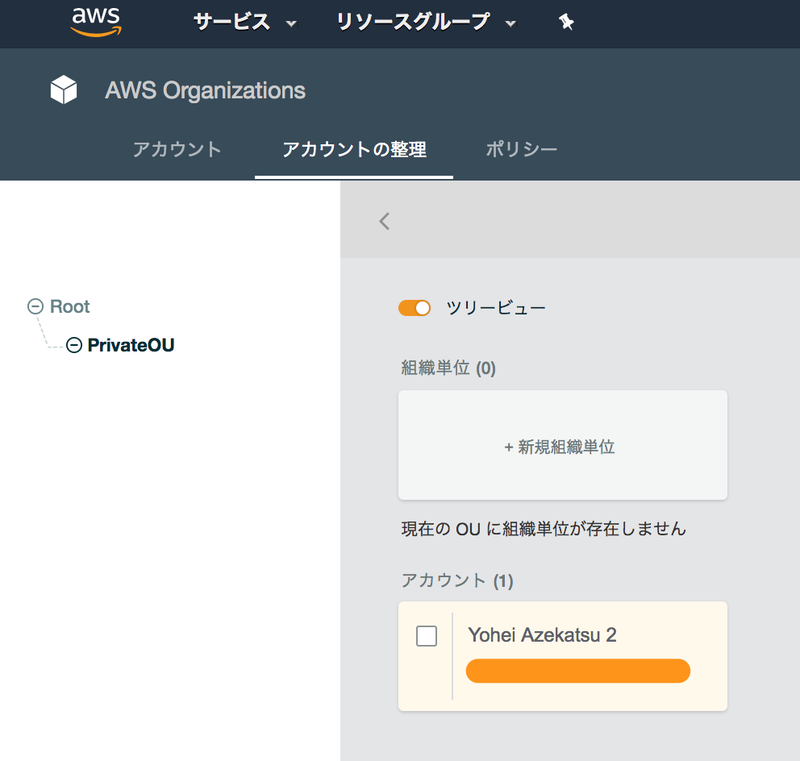
Task: Open the サービス dropdown menu
Action: pos(244,22)
